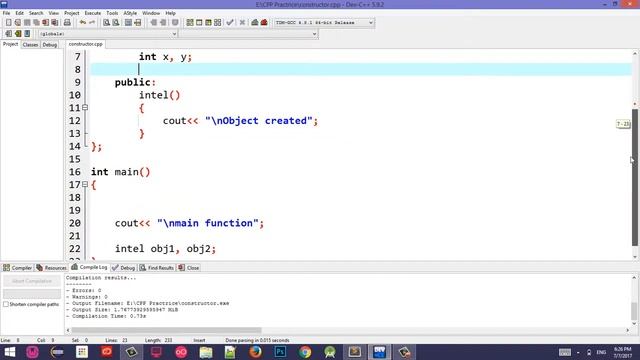This screenshot has height=360, width=640.
Task: Click the Profile analysis toolbar icon
Action: click(255, 22)
